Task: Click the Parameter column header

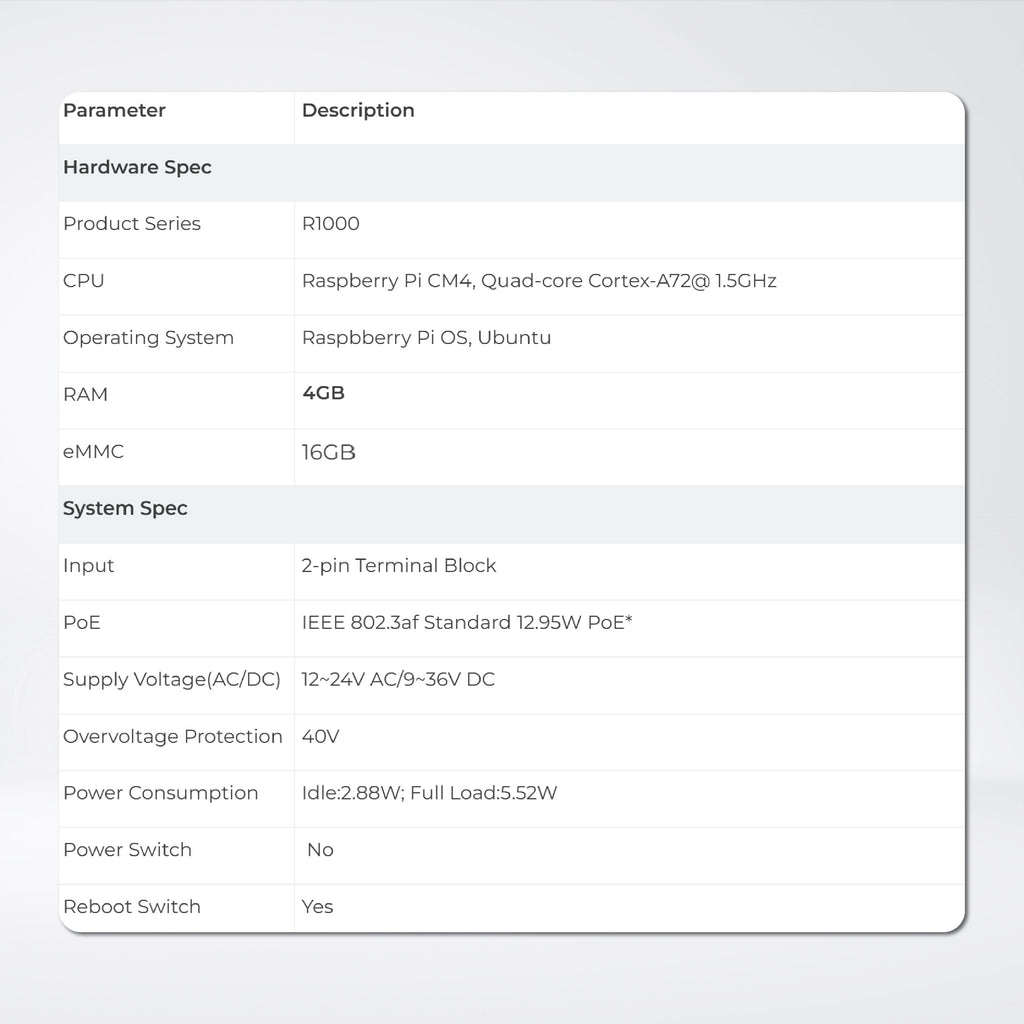Action: pyautogui.click(x=114, y=111)
